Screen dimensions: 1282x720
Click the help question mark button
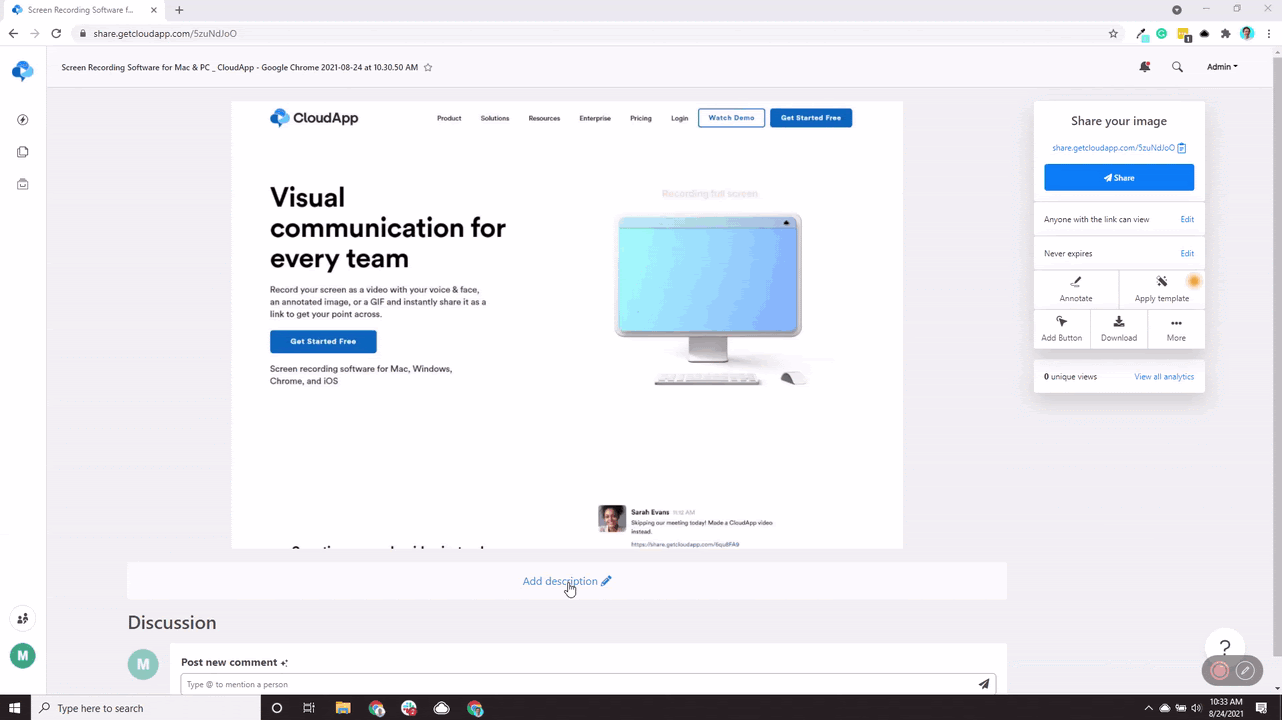(x=1225, y=648)
